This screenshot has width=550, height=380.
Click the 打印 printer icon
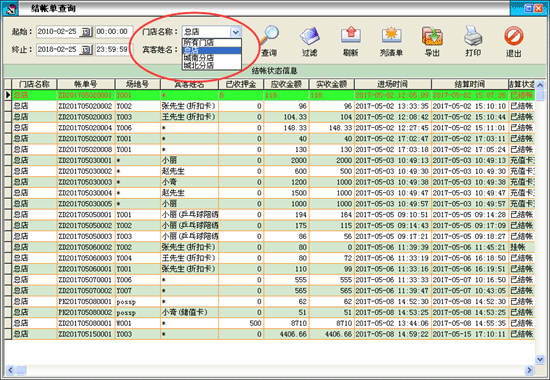point(473,36)
